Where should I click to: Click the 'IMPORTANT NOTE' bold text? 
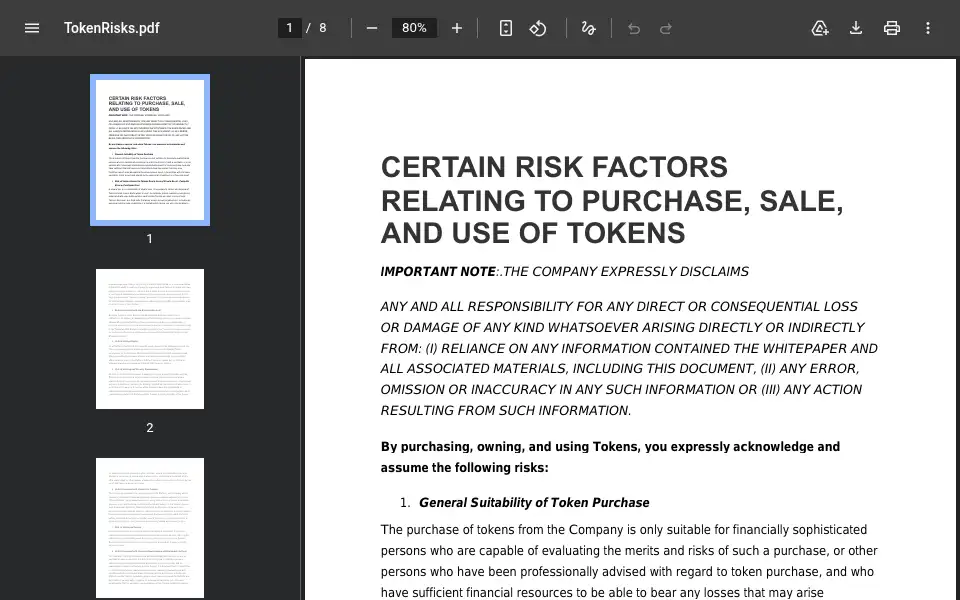point(438,272)
